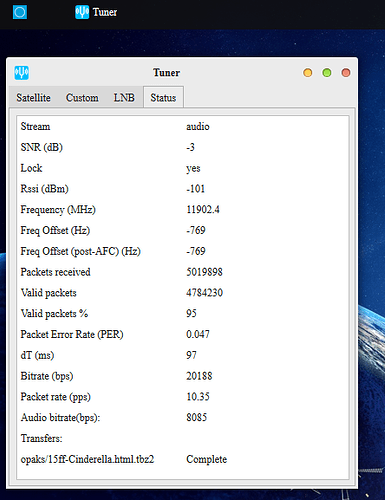Click the yellow minimize window button
The height and width of the screenshot is (500, 385).
308,73
